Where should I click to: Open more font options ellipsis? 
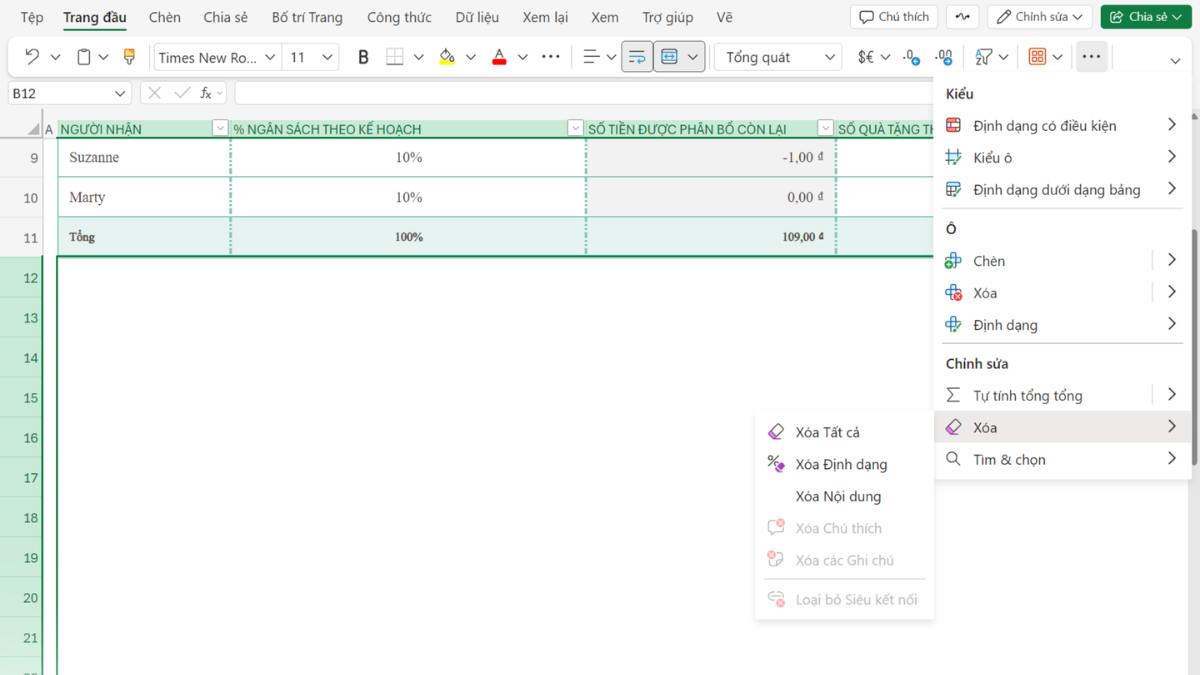tap(550, 57)
